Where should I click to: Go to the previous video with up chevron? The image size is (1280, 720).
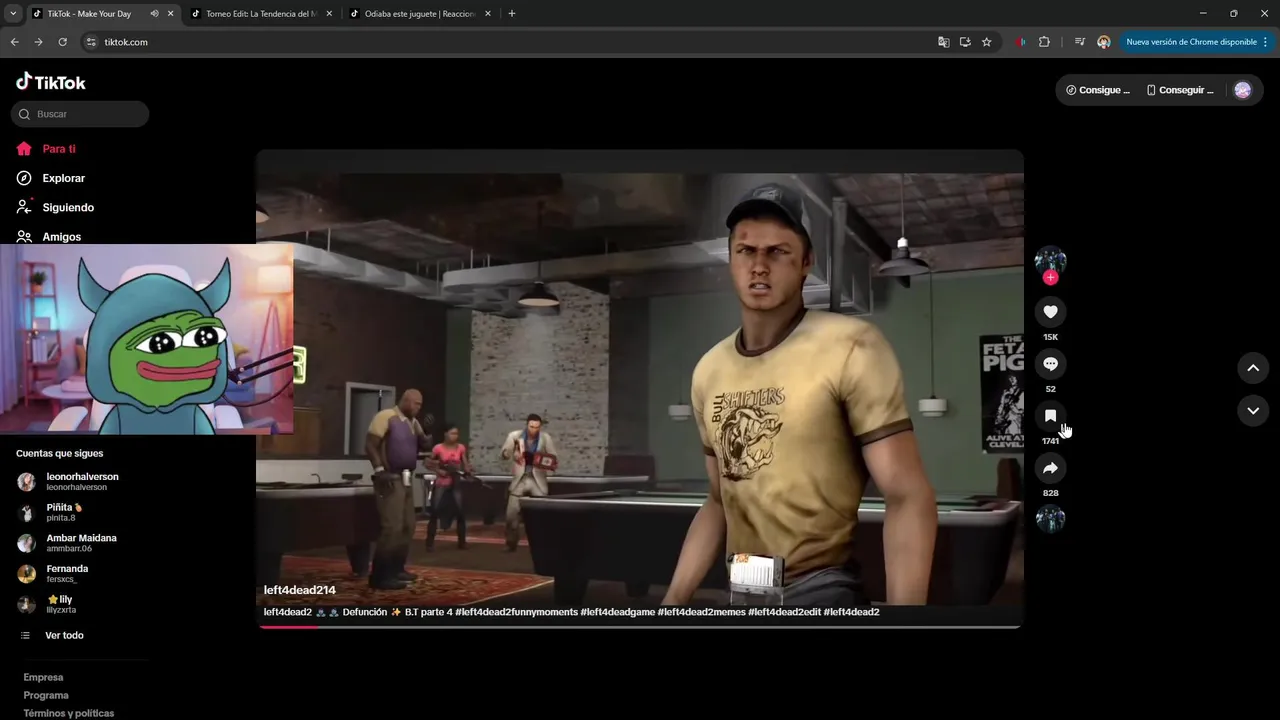(1253, 368)
